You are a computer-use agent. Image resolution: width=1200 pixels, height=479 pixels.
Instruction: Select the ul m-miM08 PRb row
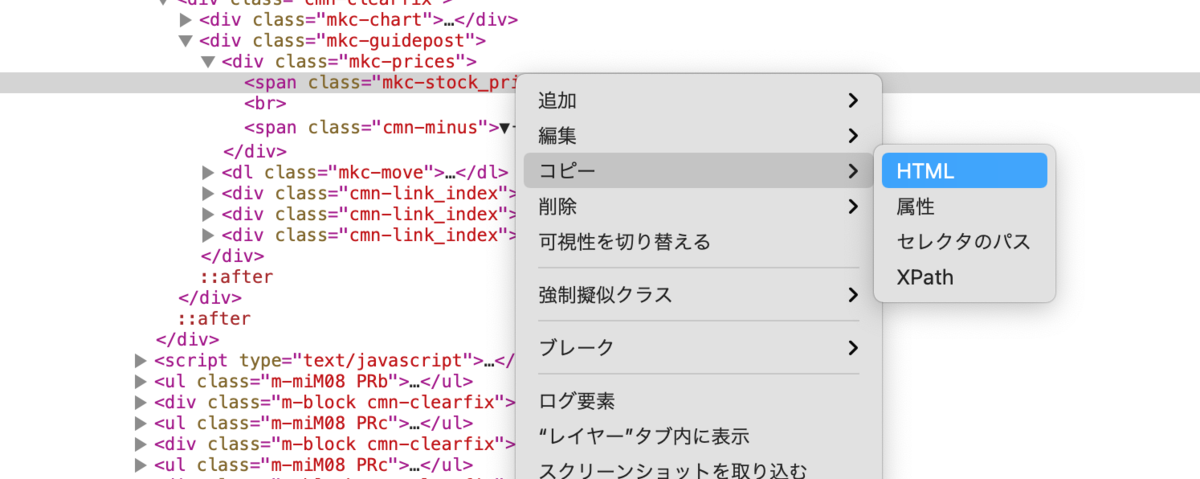tap(313, 381)
